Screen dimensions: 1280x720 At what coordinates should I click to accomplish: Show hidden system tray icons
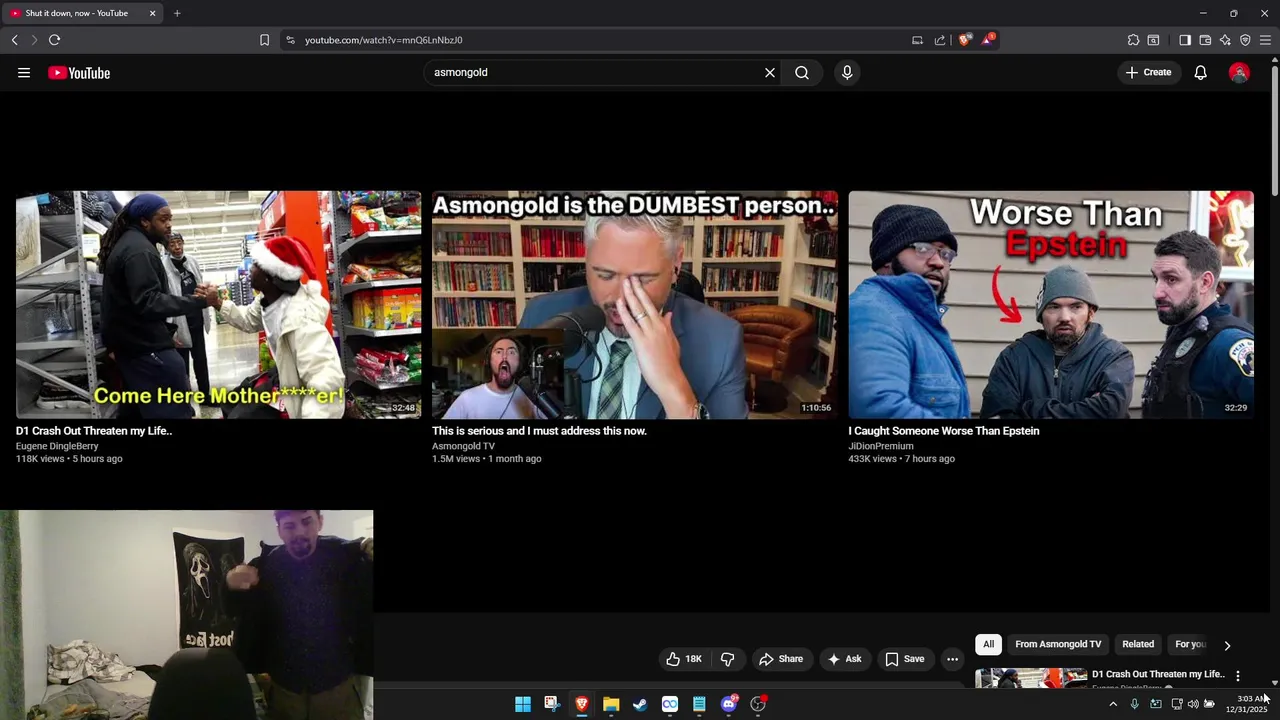pos(1113,704)
